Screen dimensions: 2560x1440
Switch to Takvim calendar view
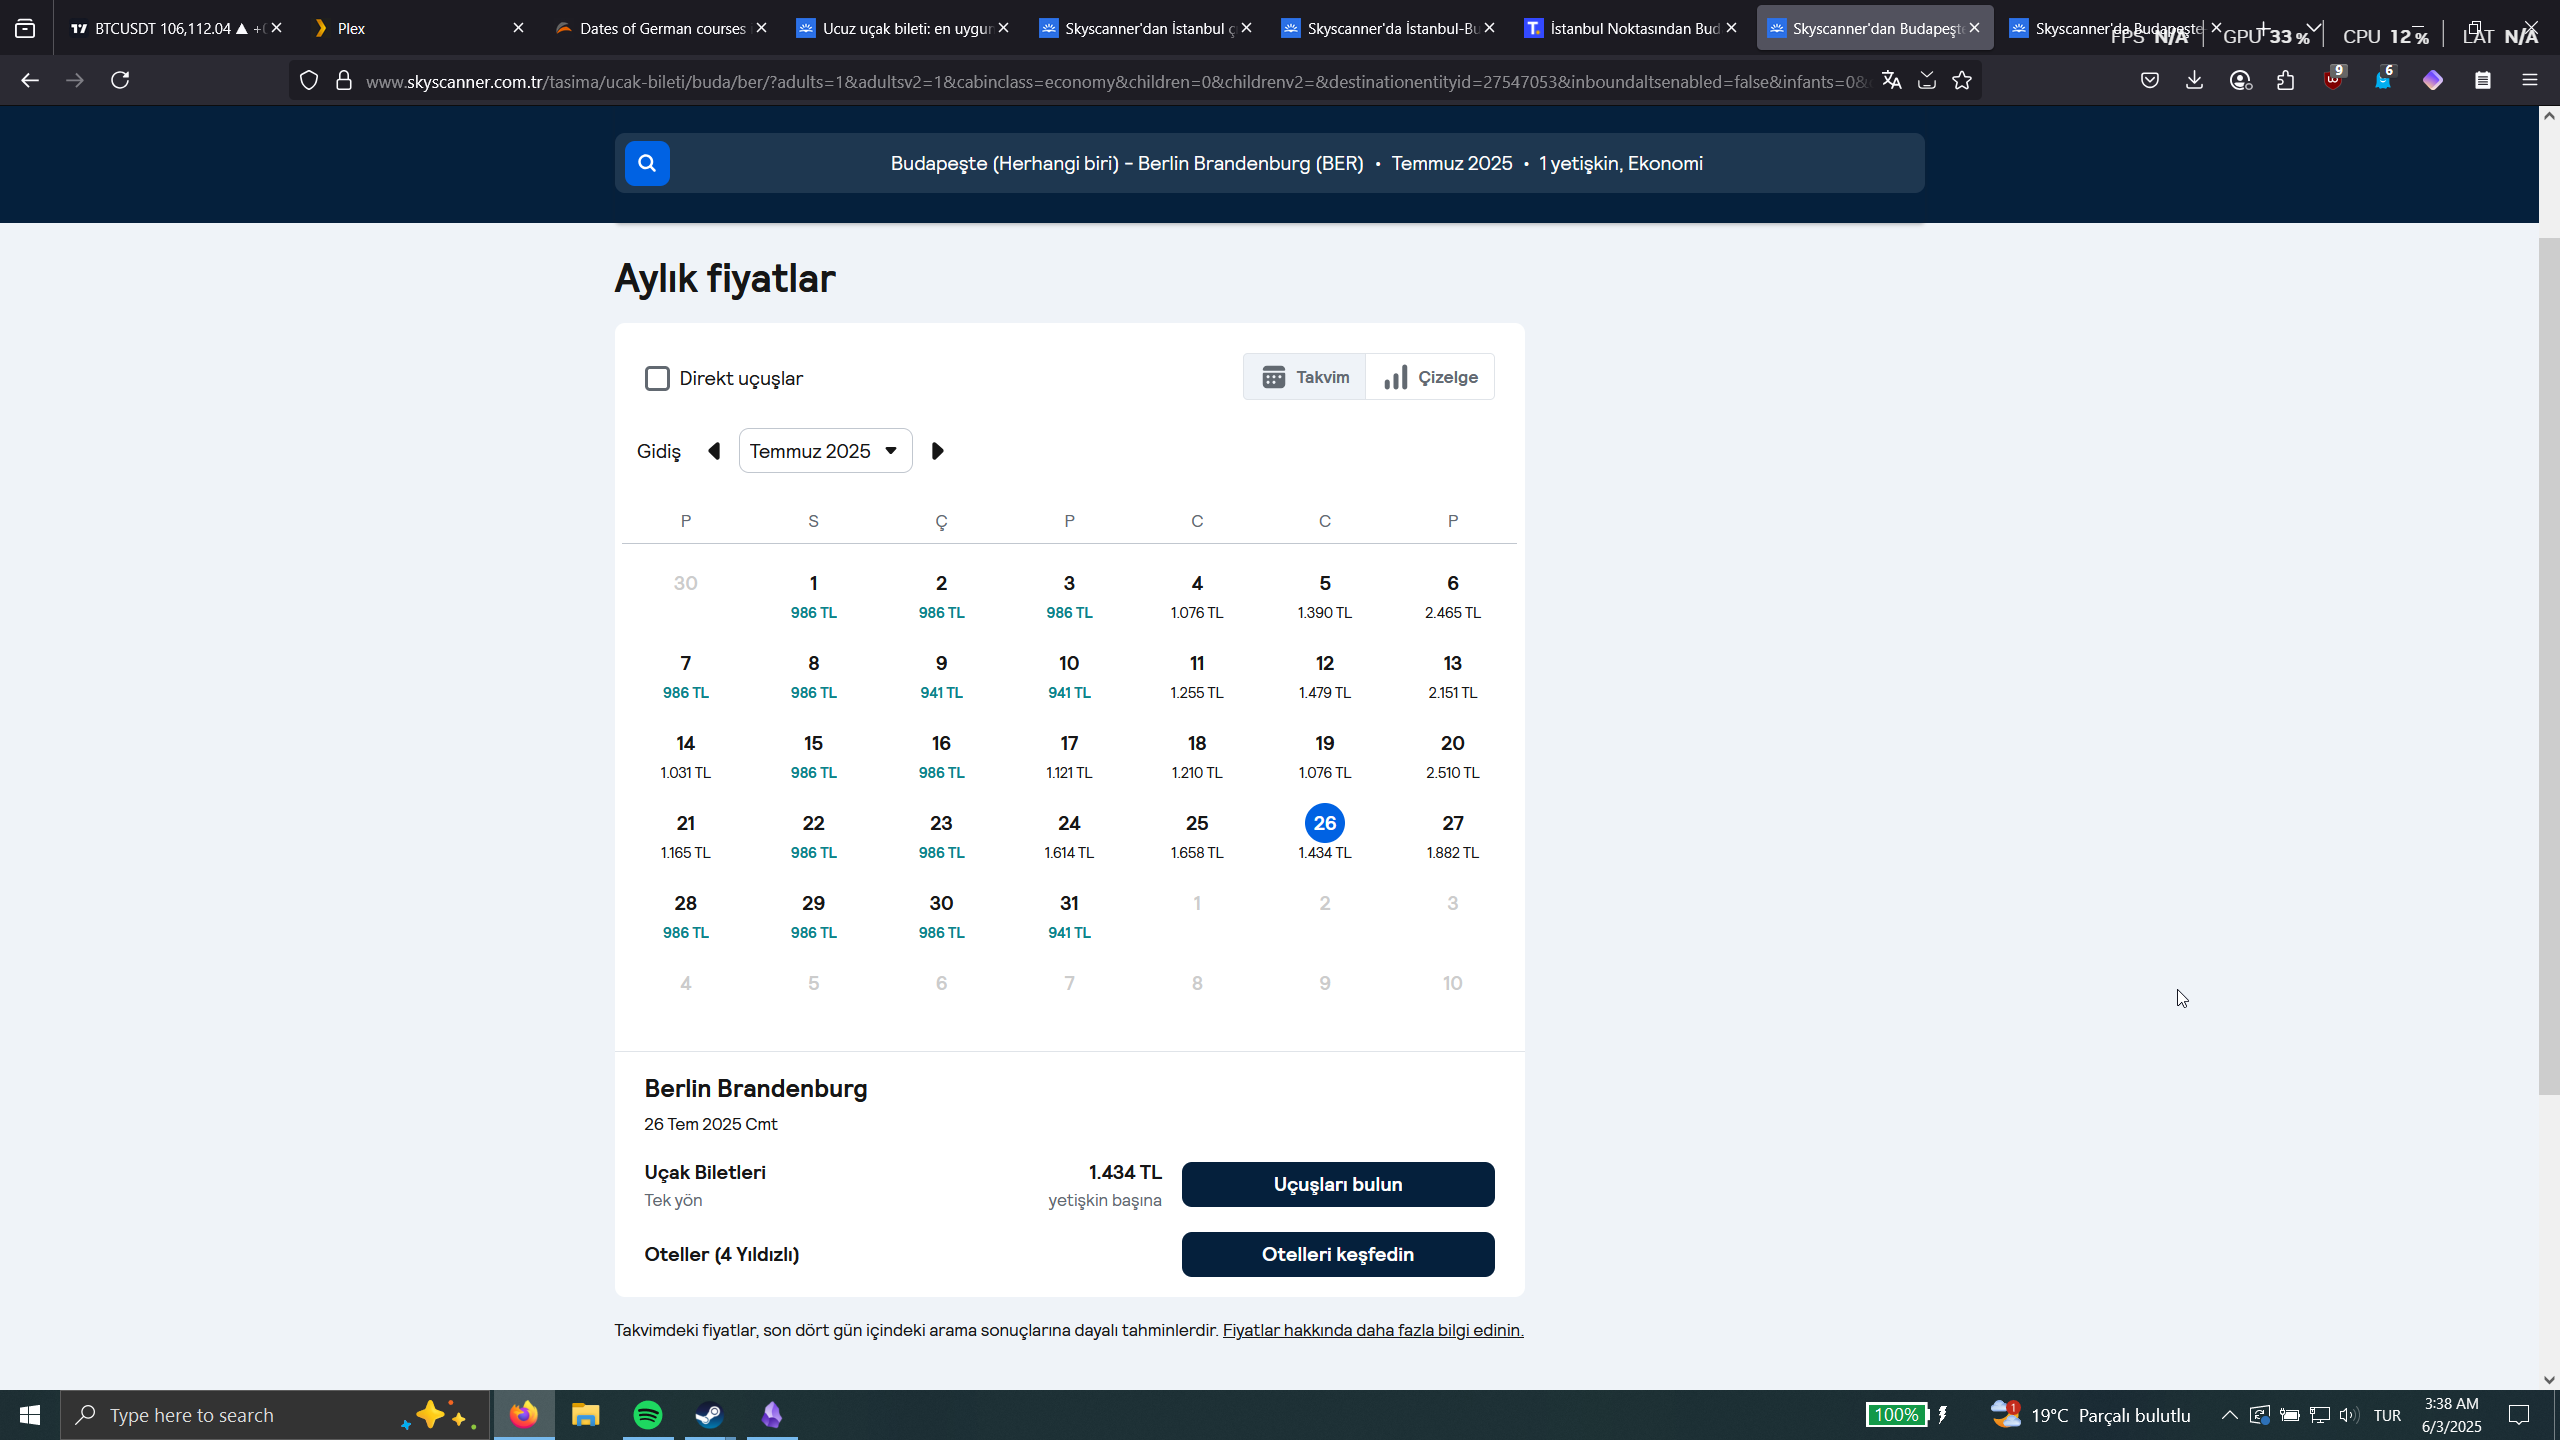(x=1305, y=377)
